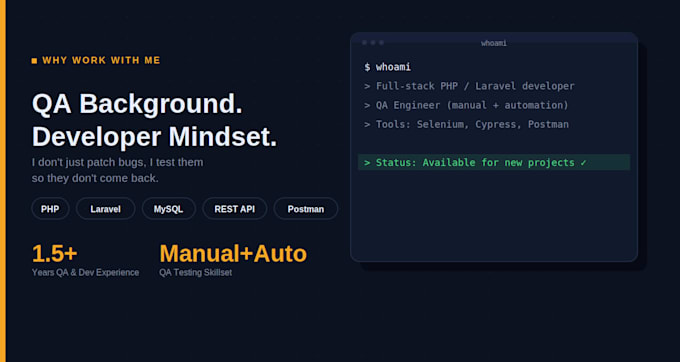Click the orange square bullet before WHY
The image size is (680, 362).
point(34,61)
